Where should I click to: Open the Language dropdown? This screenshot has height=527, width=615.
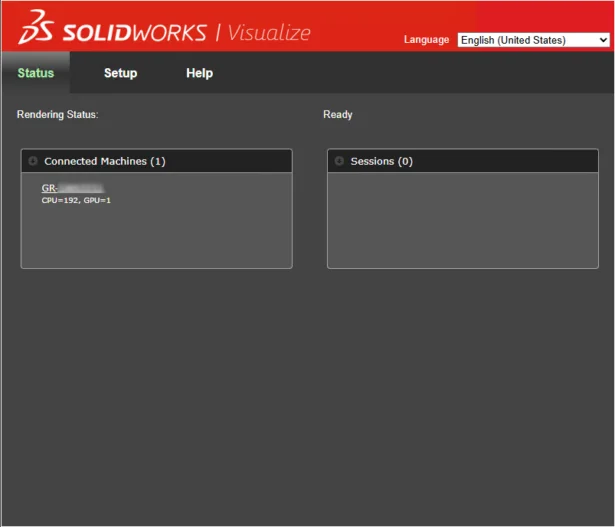pos(533,40)
